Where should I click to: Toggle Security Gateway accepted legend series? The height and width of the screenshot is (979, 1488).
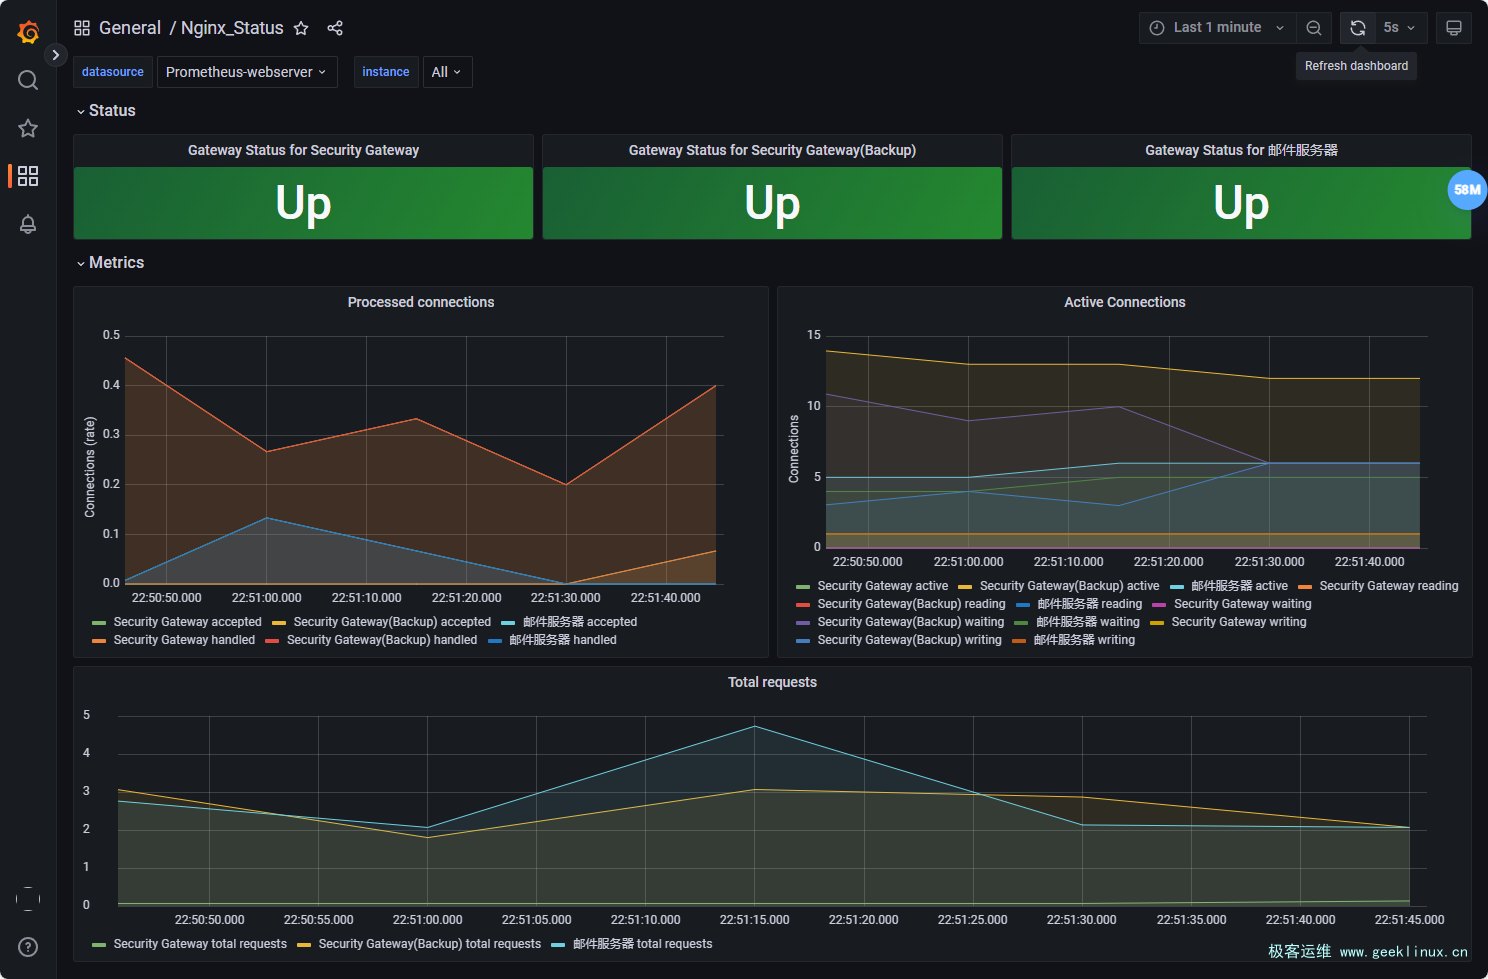coord(187,622)
